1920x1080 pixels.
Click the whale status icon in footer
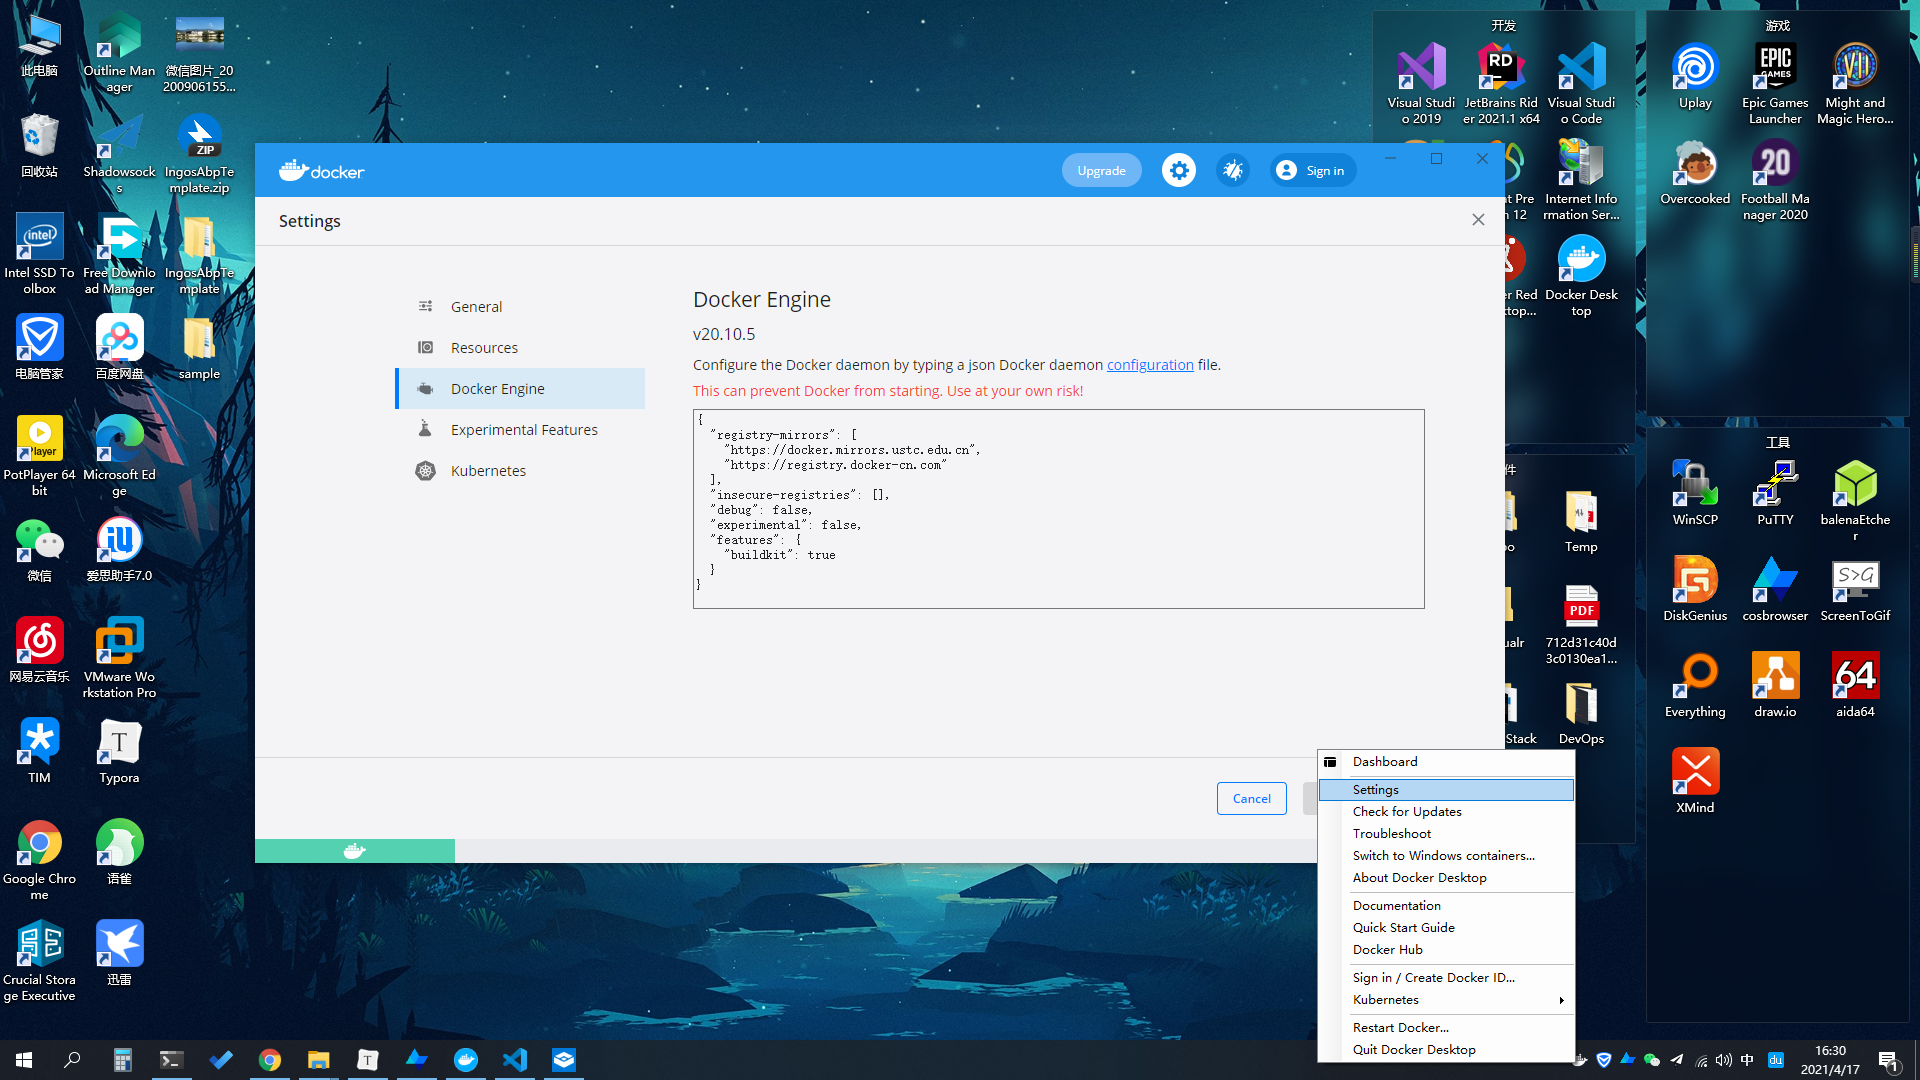354,851
